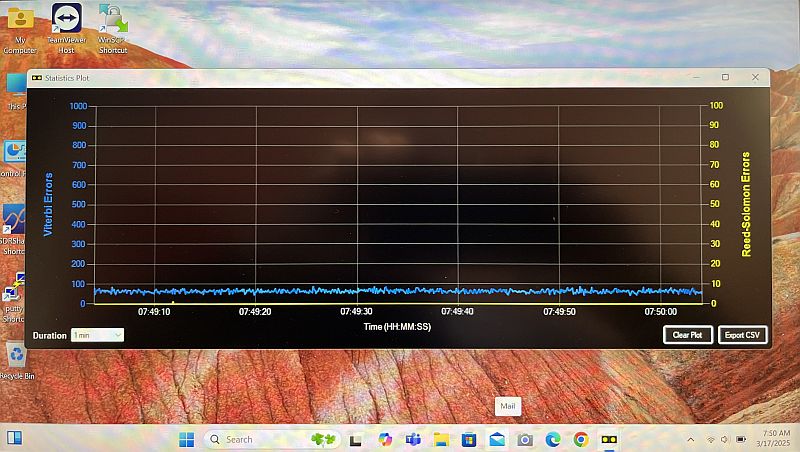Click the taskbar Search box
This screenshot has width=800, height=452.
[x=252, y=439]
